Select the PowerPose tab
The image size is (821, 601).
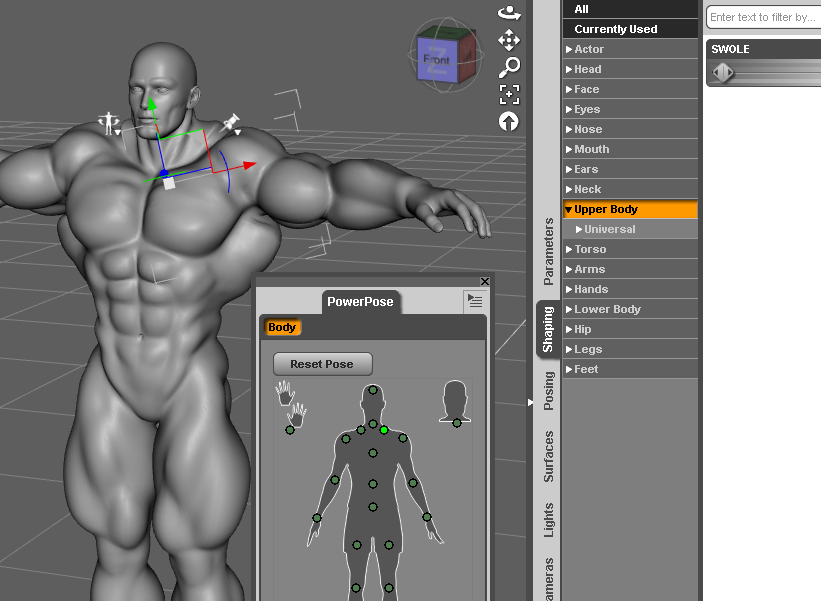[x=360, y=302]
